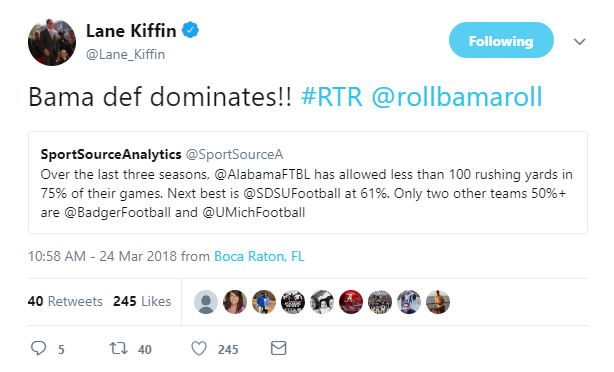
Task: Click the blue verified badge
Action: tap(190, 30)
